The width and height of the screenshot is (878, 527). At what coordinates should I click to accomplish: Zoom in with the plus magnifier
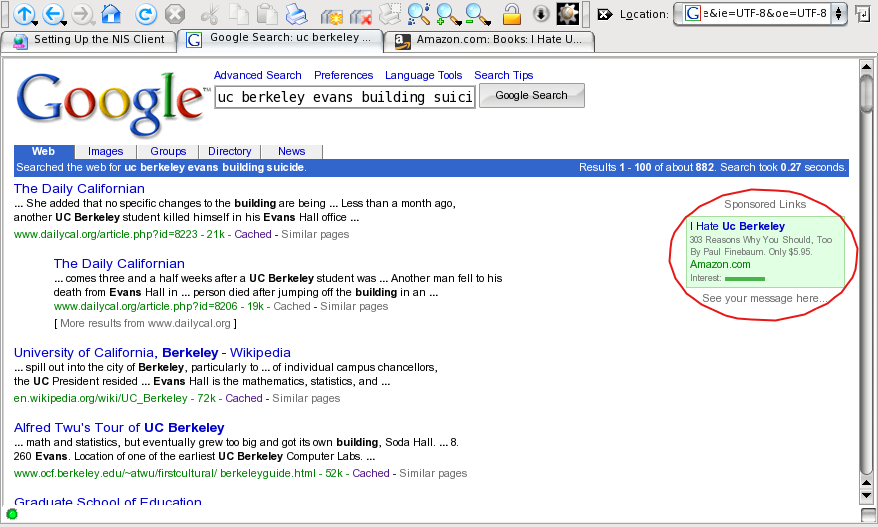[448, 14]
